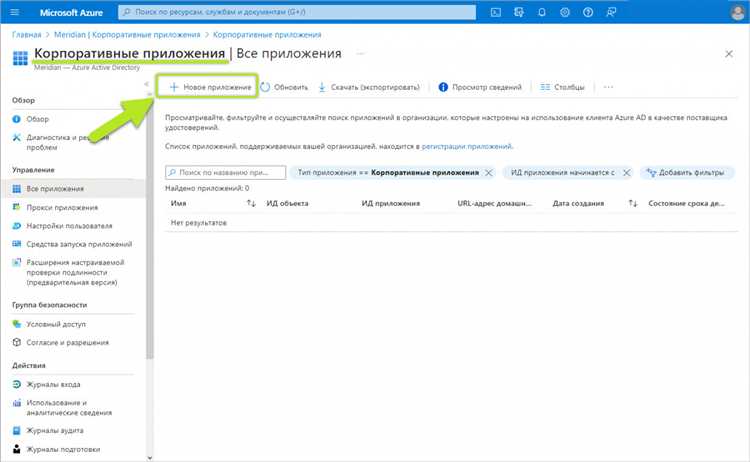This screenshot has width=750, height=462.
Task: Collapse the left navigation panel
Action: tap(146, 84)
